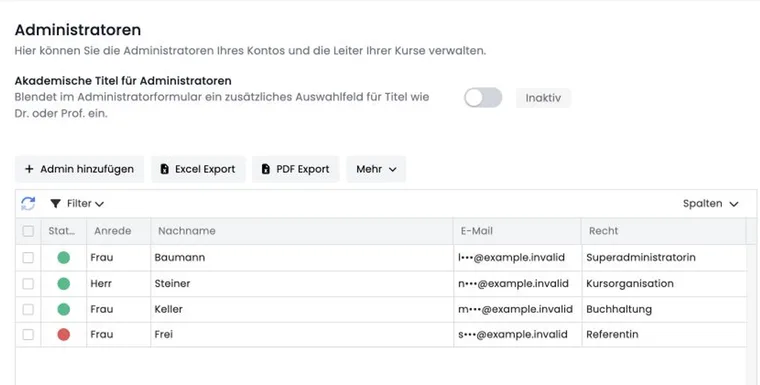Click the file icon on Excel Export
This screenshot has height=385, width=760.
(165, 169)
